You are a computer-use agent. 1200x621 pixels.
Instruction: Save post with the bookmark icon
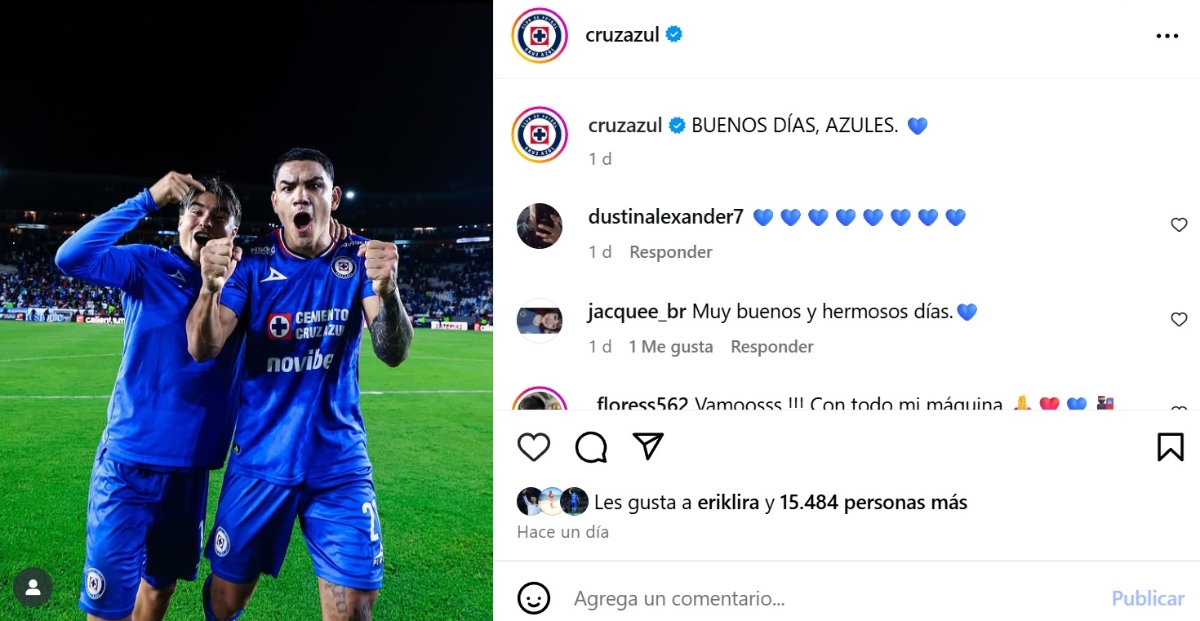point(1170,447)
